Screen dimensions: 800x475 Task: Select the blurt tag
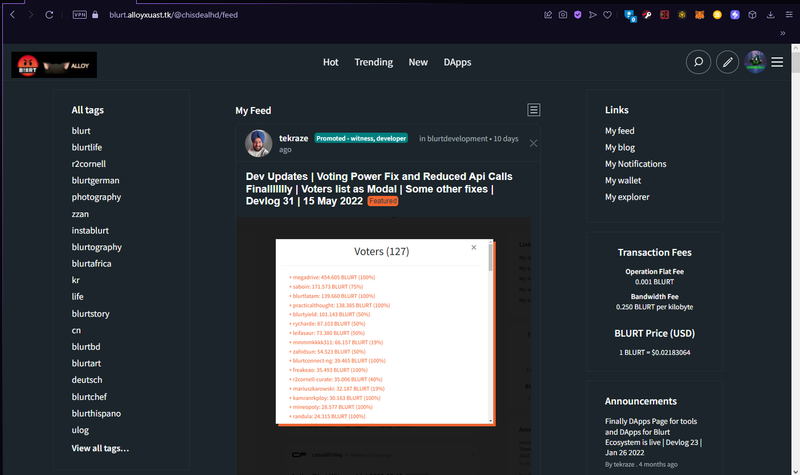81,131
